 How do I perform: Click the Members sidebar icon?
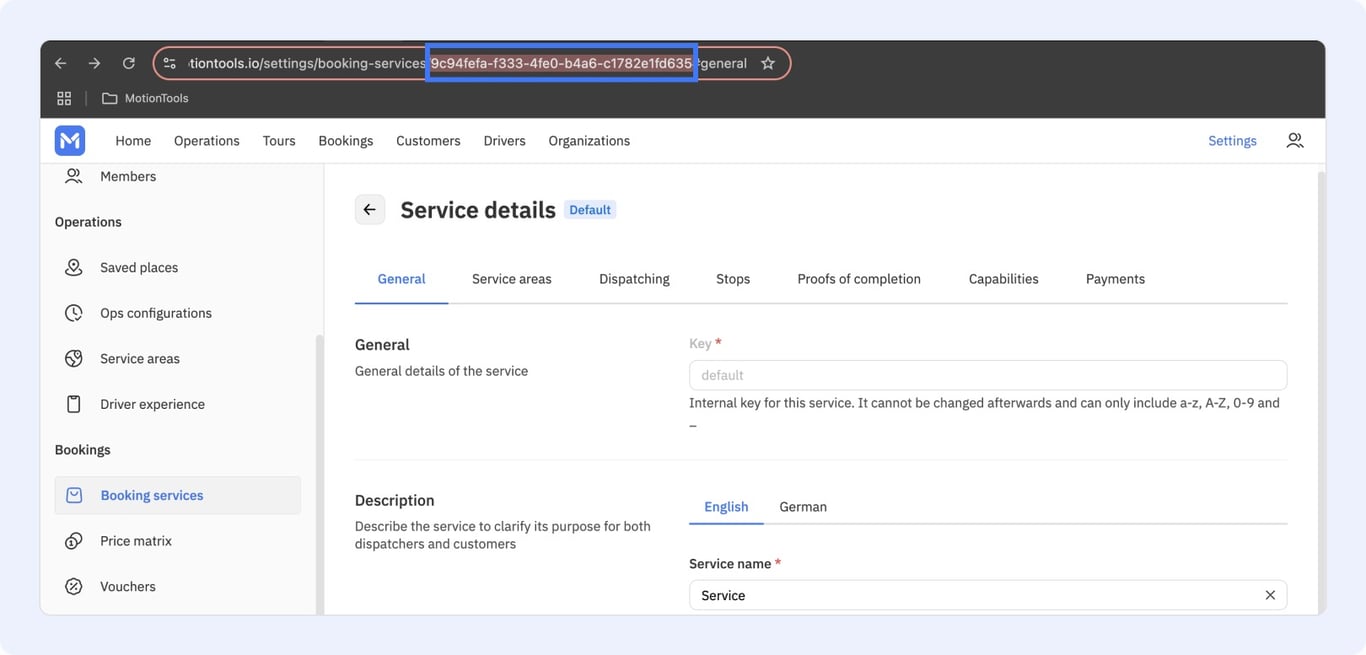(x=74, y=176)
